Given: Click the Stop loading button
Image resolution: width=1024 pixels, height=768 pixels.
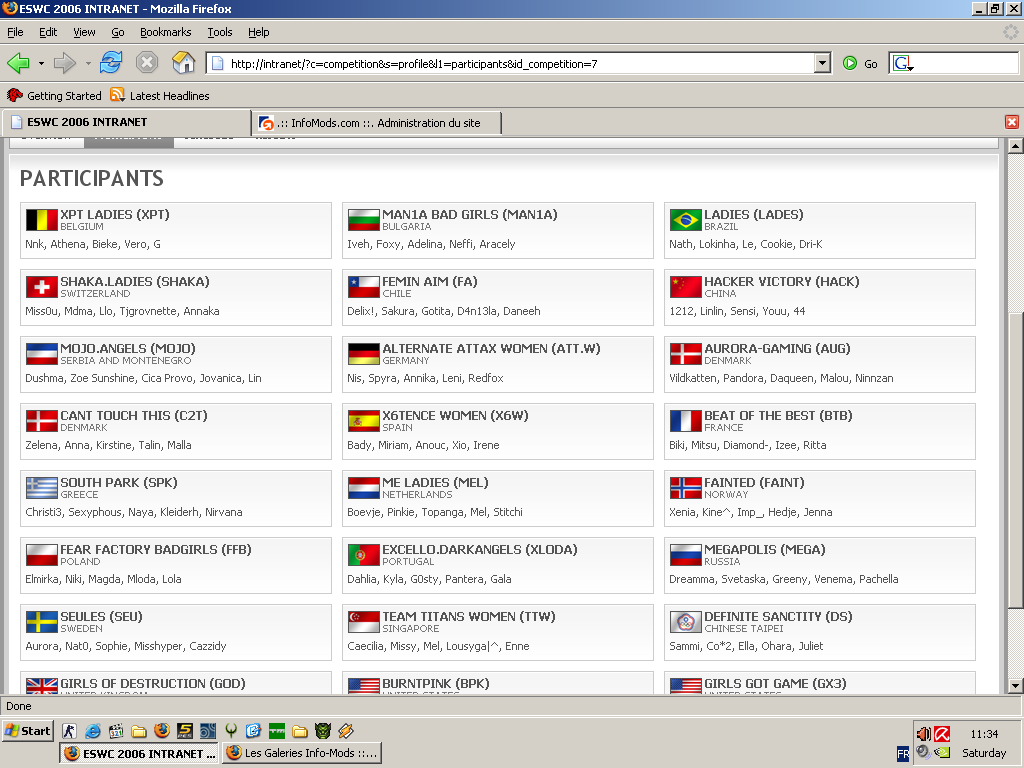Looking at the screenshot, I should pyautogui.click(x=147, y=63).
